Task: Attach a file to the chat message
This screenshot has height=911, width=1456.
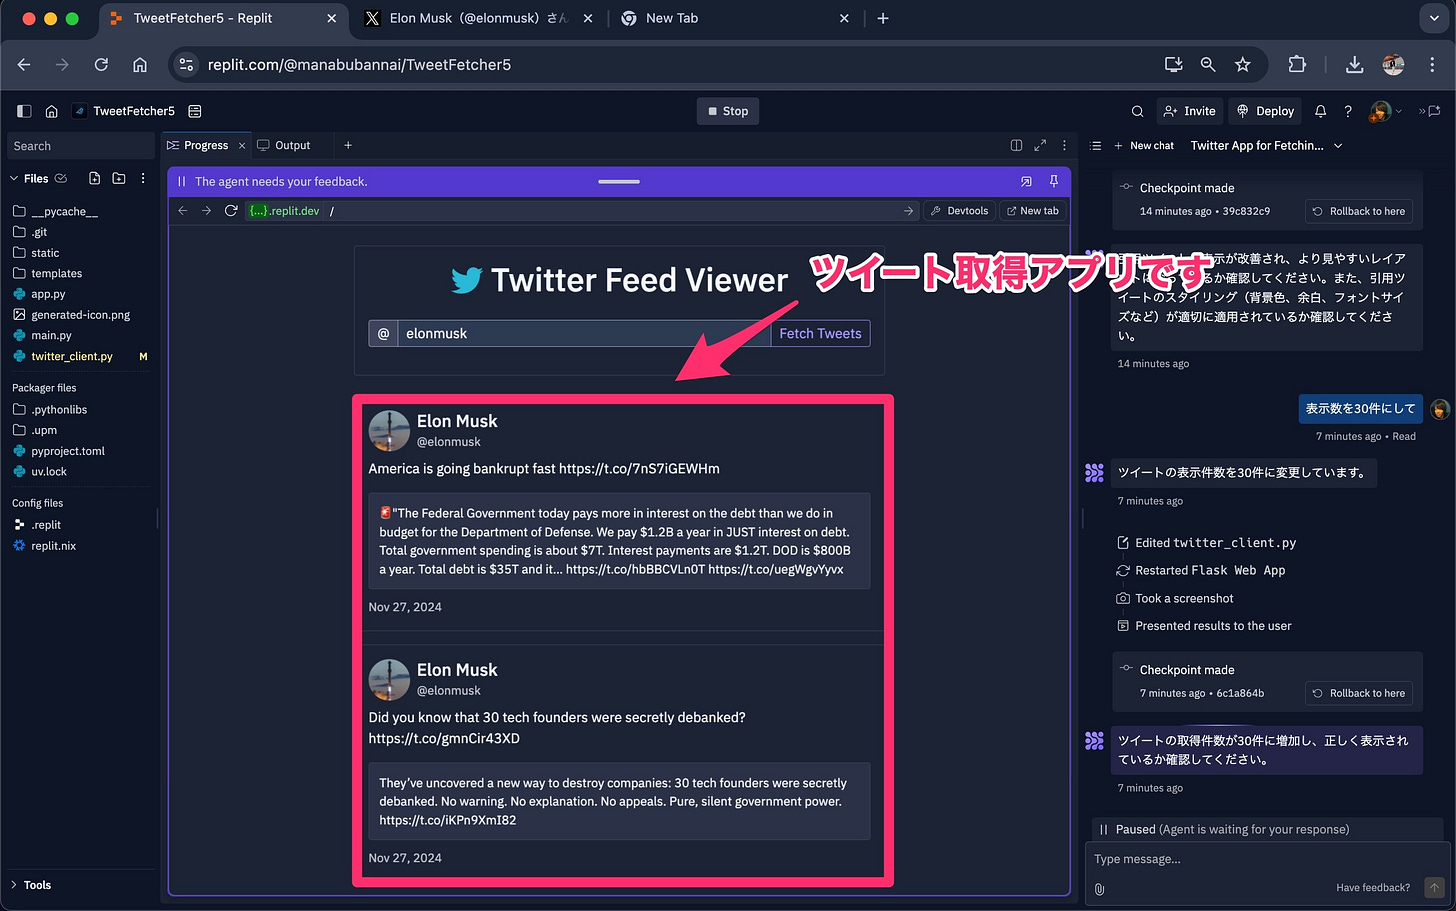Action: (x=1099, y=888)
